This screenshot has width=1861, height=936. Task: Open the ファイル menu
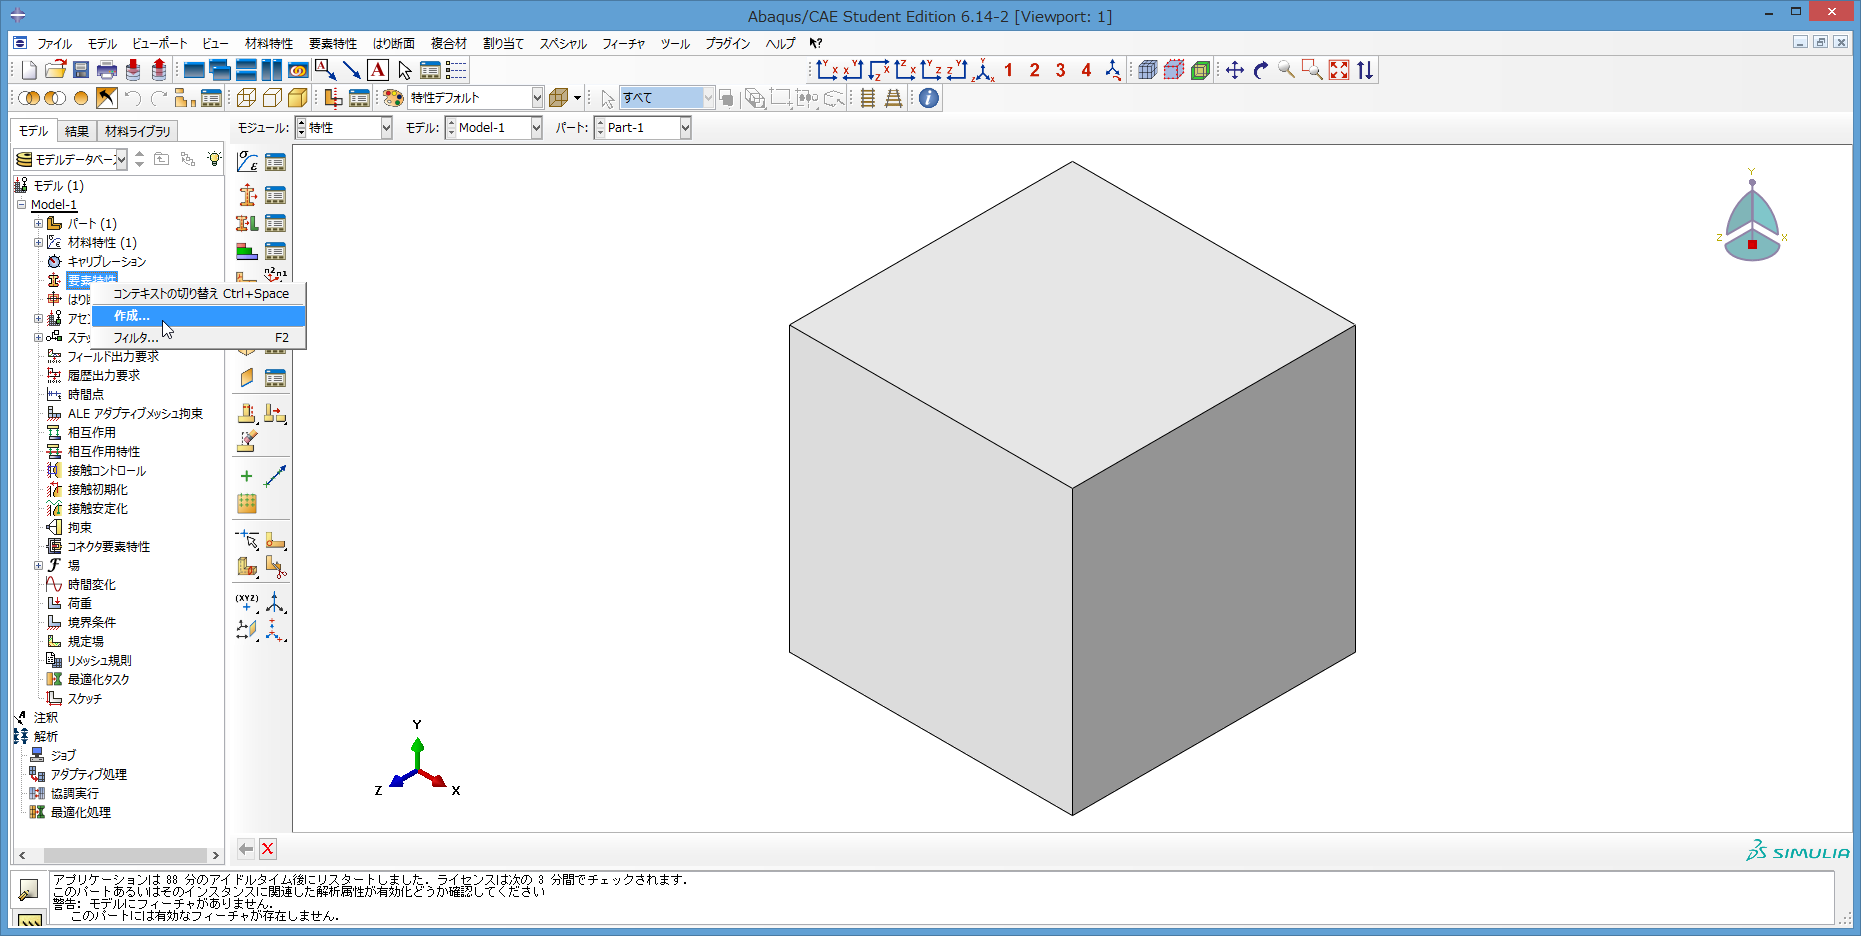pyautogui.click(x=54, y=44)
